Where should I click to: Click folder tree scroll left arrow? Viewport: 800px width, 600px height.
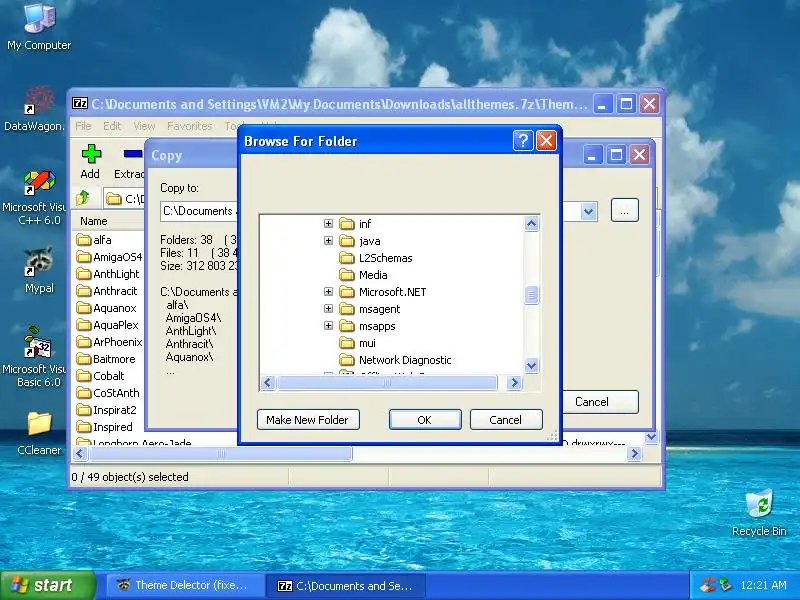268,383
